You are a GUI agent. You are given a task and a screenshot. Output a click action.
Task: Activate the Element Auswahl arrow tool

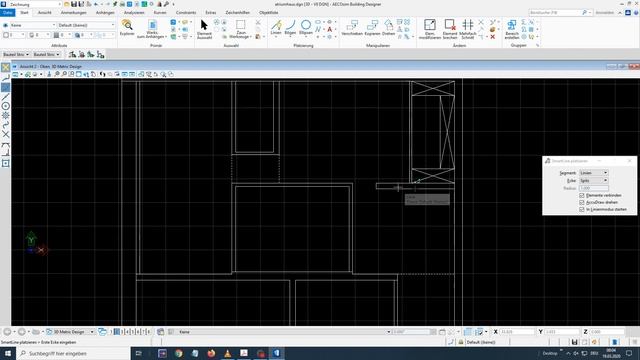[x=204, y=29]
